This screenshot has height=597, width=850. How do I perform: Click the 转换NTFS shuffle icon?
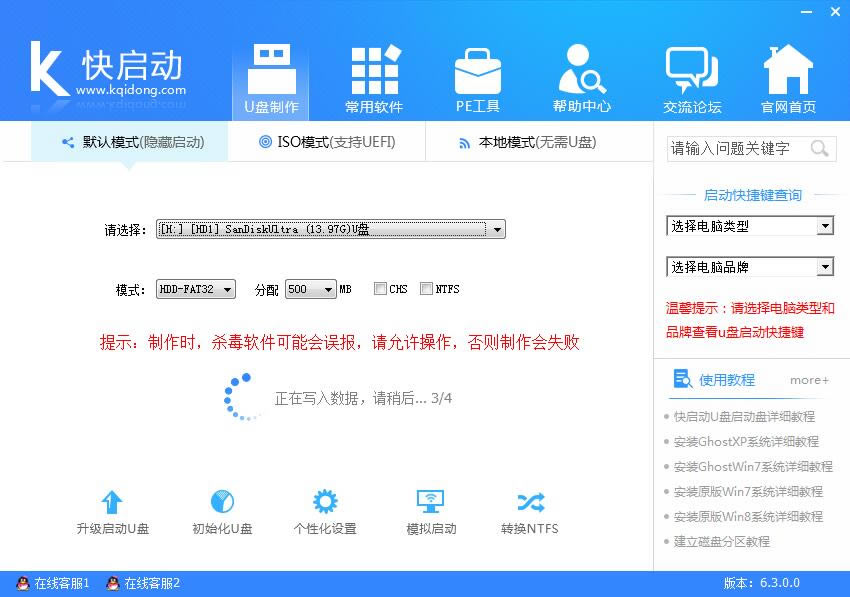[x=530, y=503]
